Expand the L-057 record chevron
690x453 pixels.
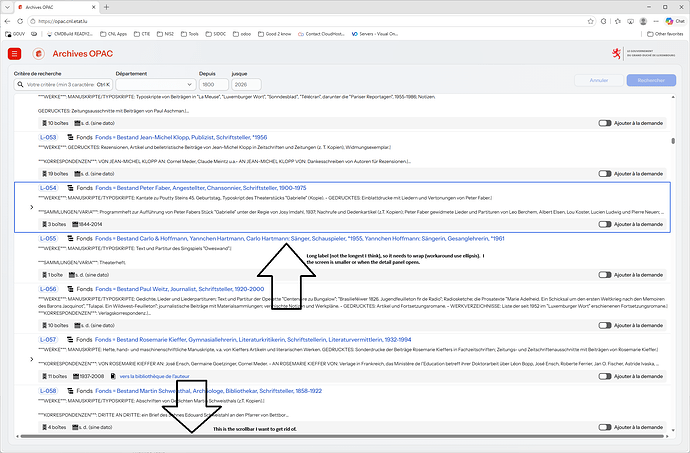pyautogui.click(x=32, y=359)
